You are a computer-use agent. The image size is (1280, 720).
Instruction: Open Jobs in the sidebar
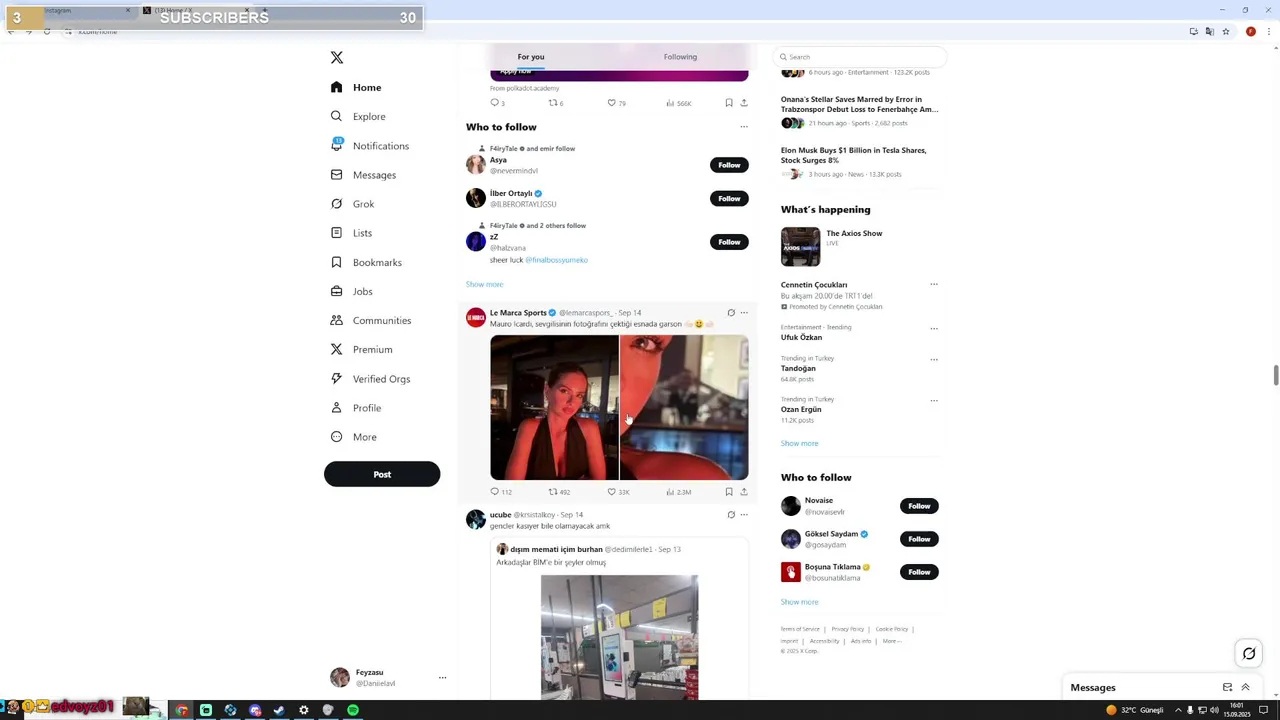[351, 291]
